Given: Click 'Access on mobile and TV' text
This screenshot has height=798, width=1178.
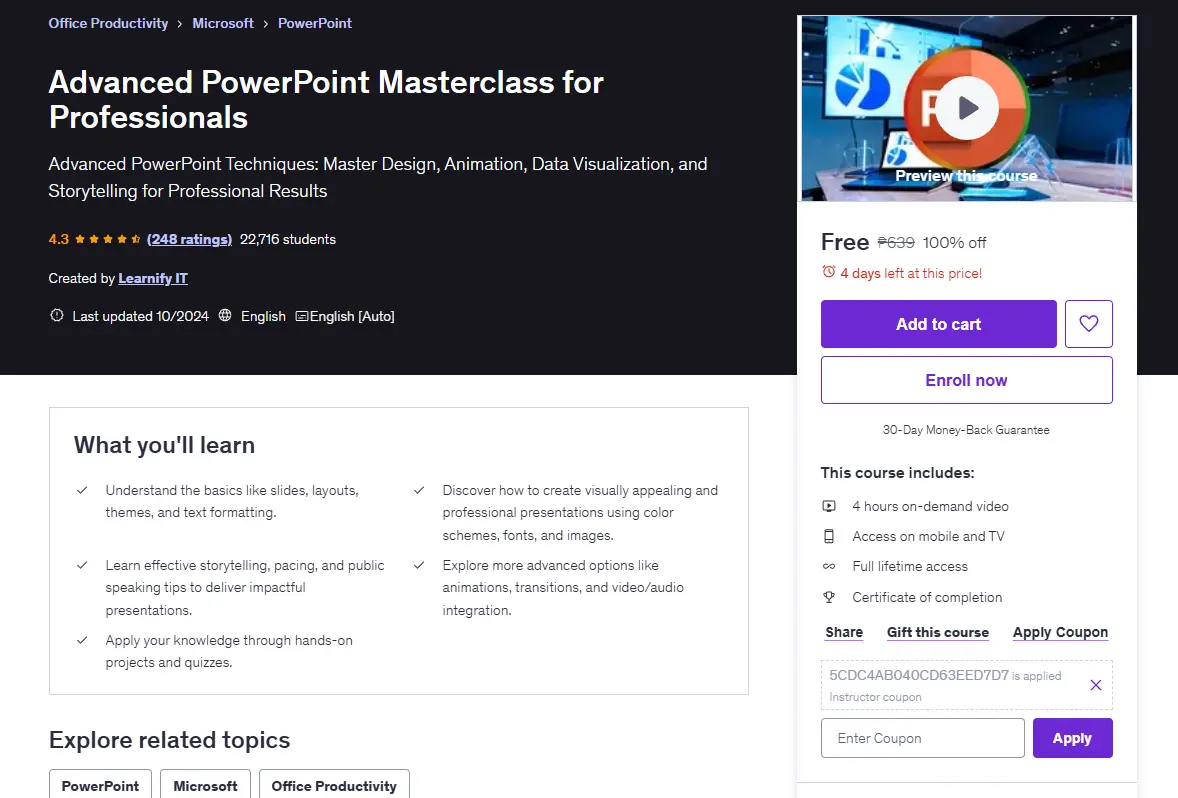Looking at the screenshot, I should 928,537.
